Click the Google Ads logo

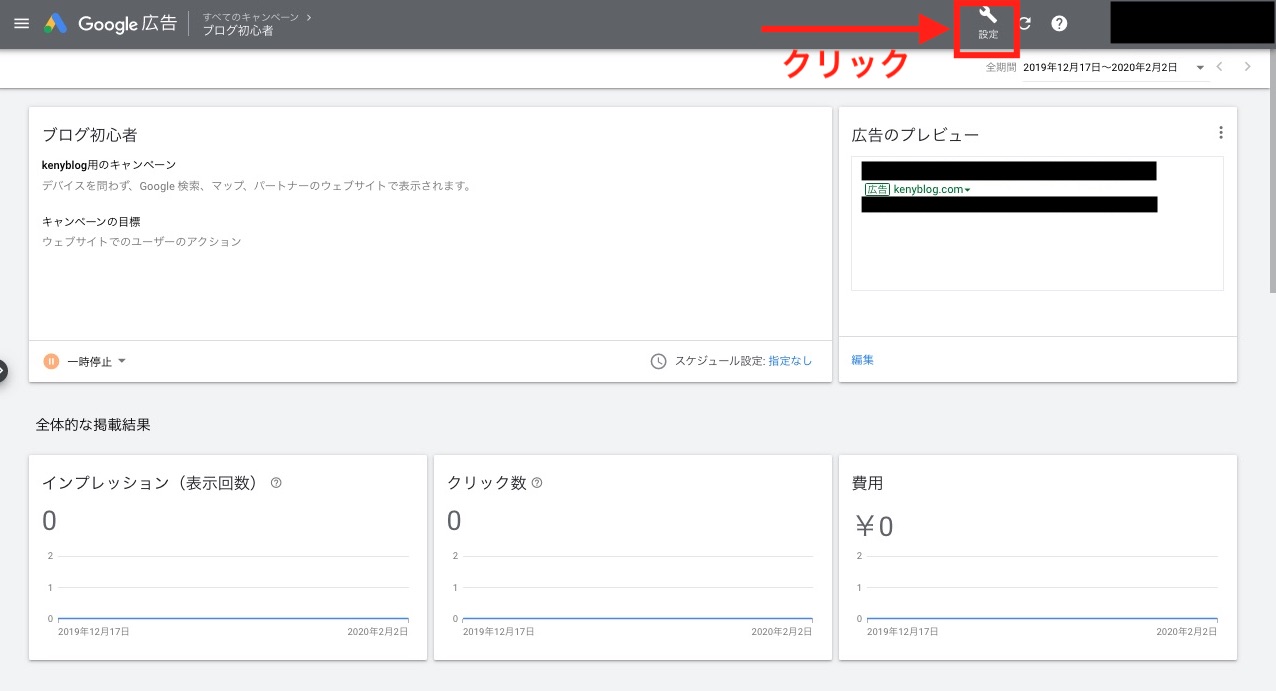coord(55,24)
